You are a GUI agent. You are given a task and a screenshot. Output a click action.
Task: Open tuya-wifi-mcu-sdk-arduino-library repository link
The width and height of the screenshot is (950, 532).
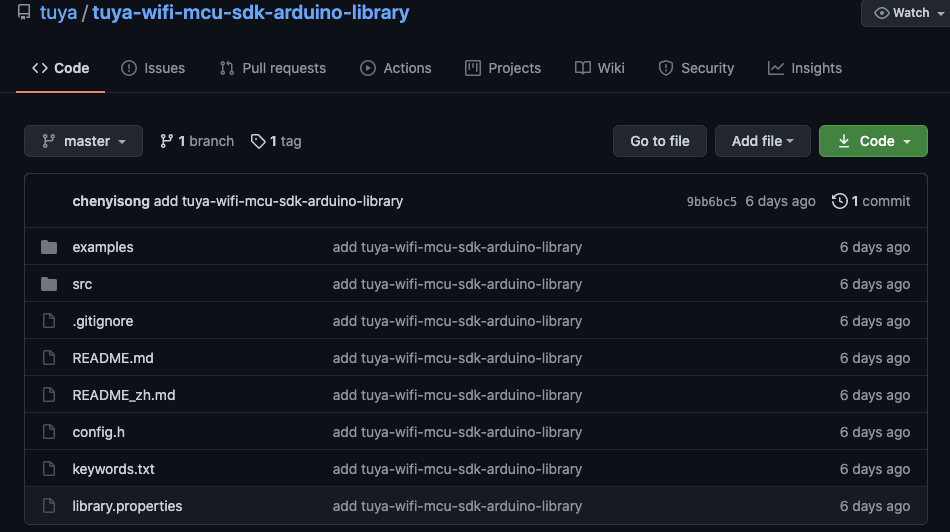(251, 12)
